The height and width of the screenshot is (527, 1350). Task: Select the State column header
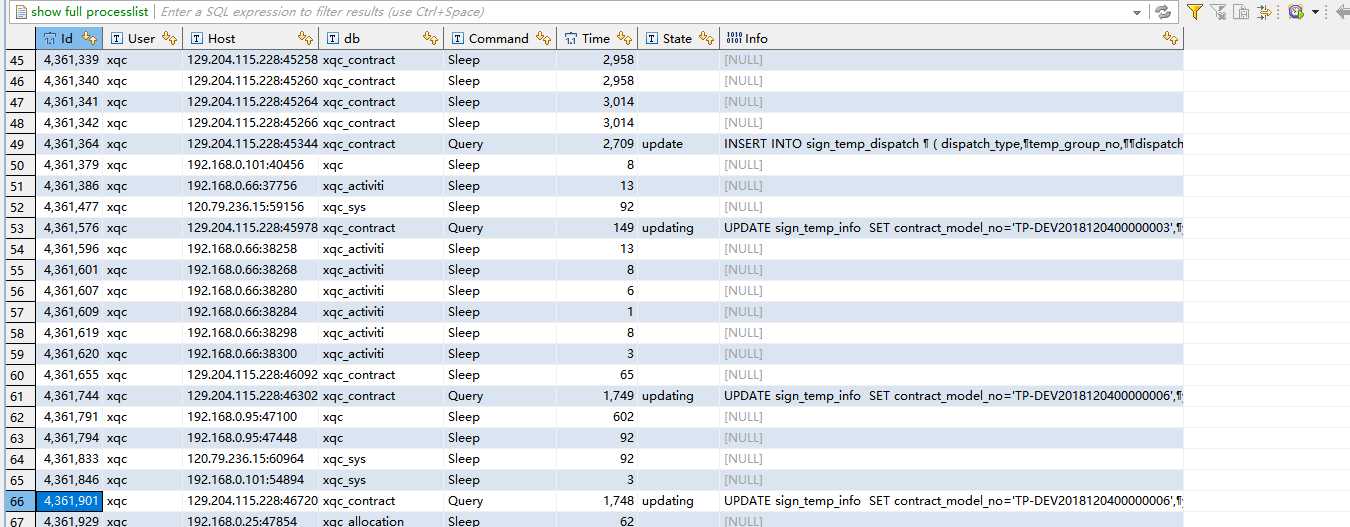(x=678, y=38)
